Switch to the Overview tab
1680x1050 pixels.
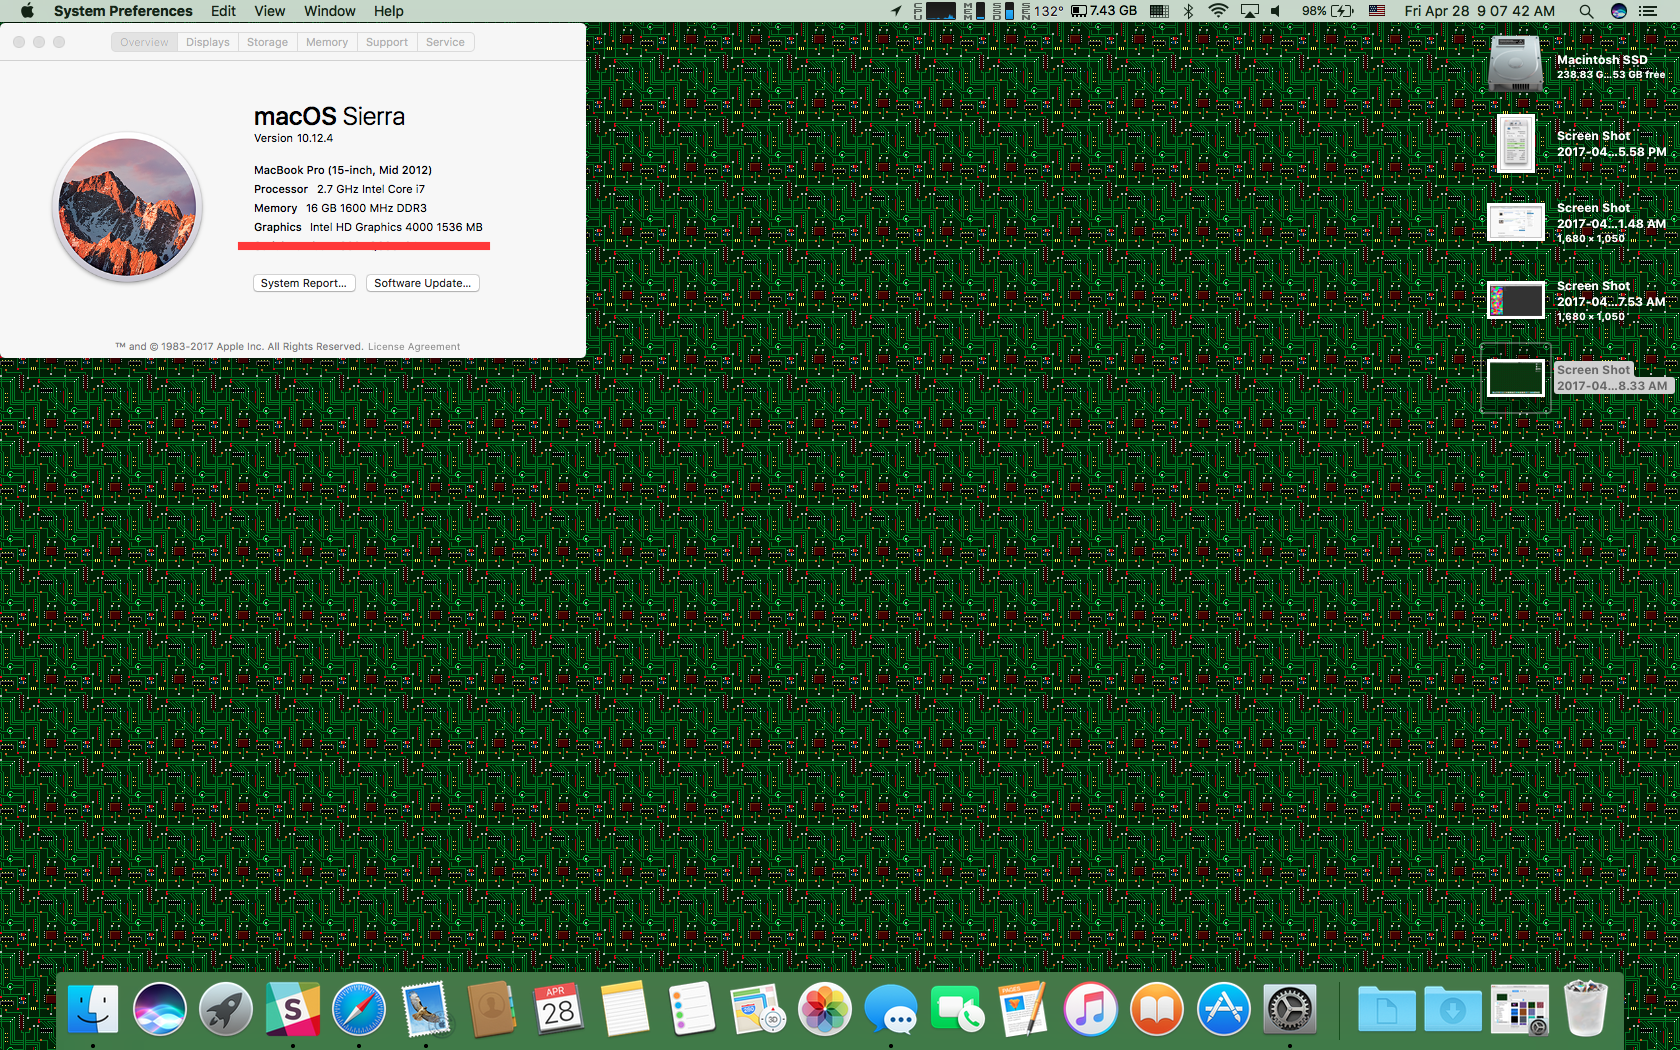[144, 42]
